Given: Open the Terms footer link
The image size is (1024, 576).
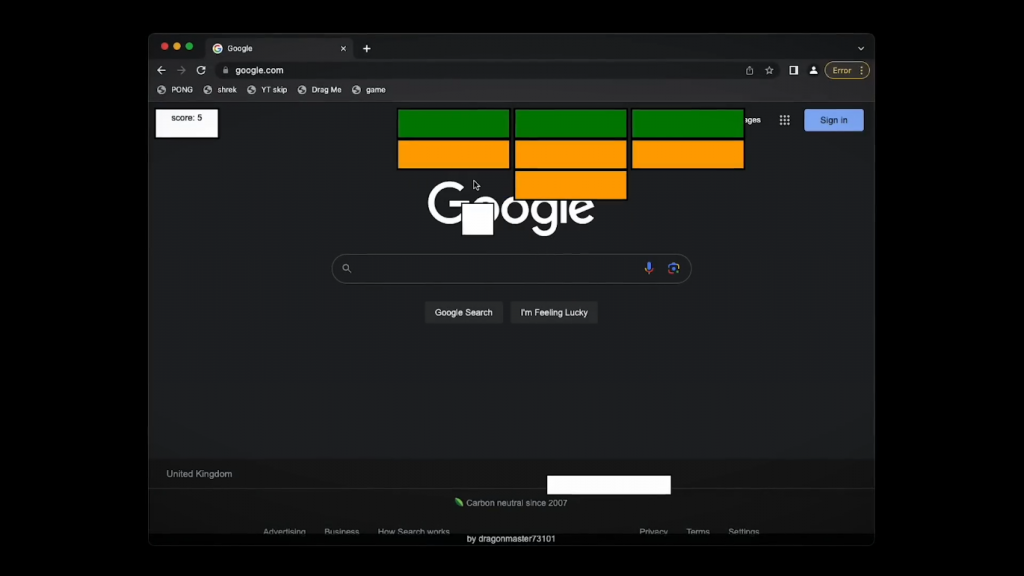Looking at the screenshot, I should (697, 531).
